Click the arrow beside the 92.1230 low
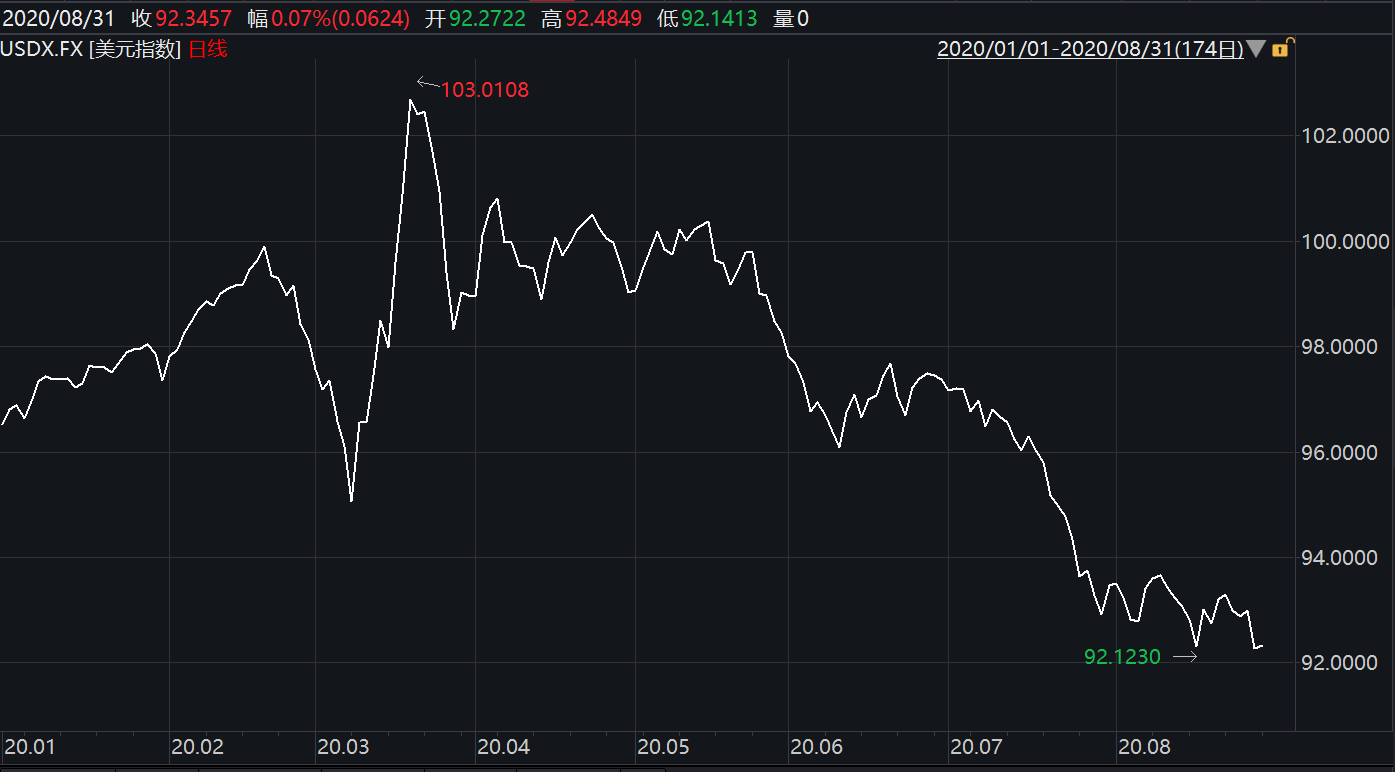 1185,657
